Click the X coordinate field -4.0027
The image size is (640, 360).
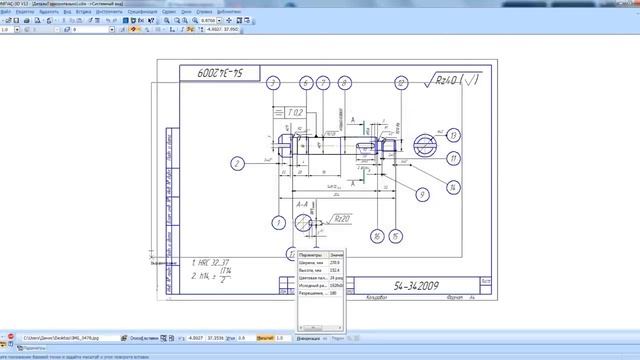(196, 338)
